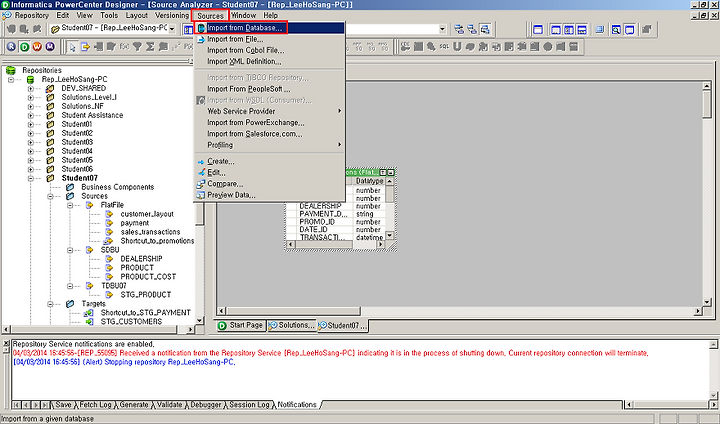Choose Import From PeopleSoft entry

click(x=270, y=89)
